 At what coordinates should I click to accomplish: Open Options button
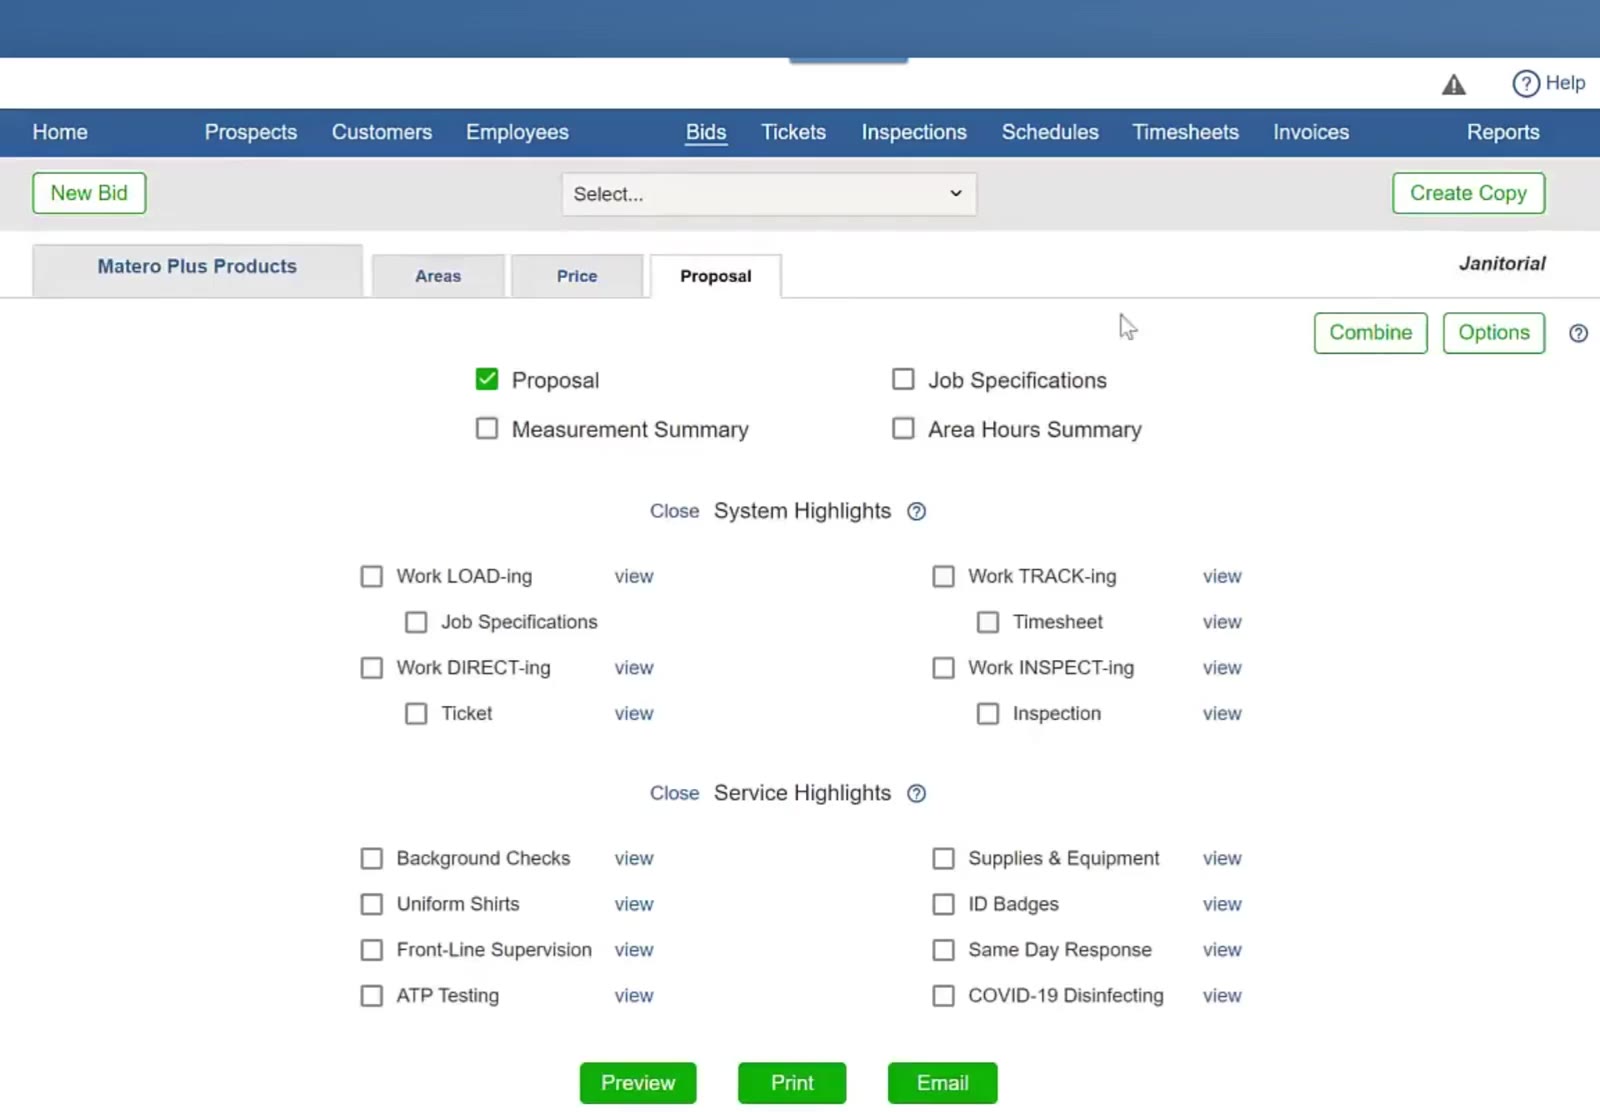click(1494, 333)
